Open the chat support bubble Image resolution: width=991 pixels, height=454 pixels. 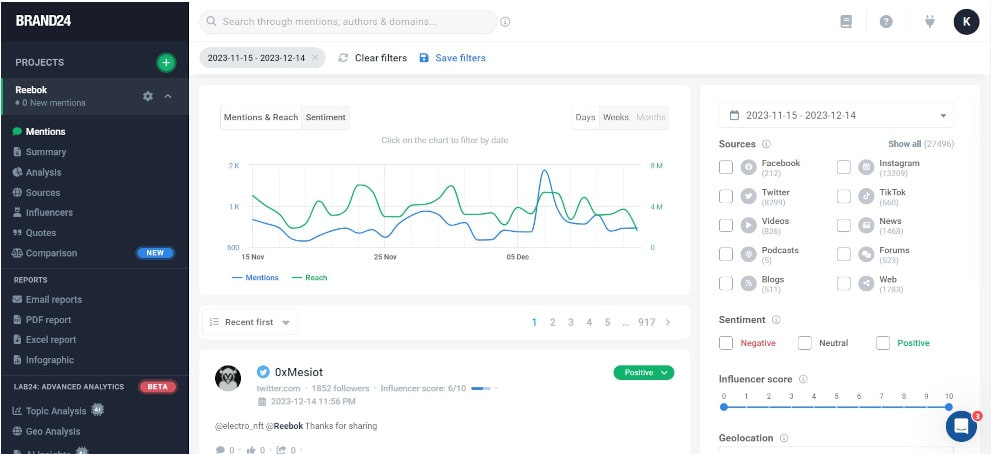(961, 427)
